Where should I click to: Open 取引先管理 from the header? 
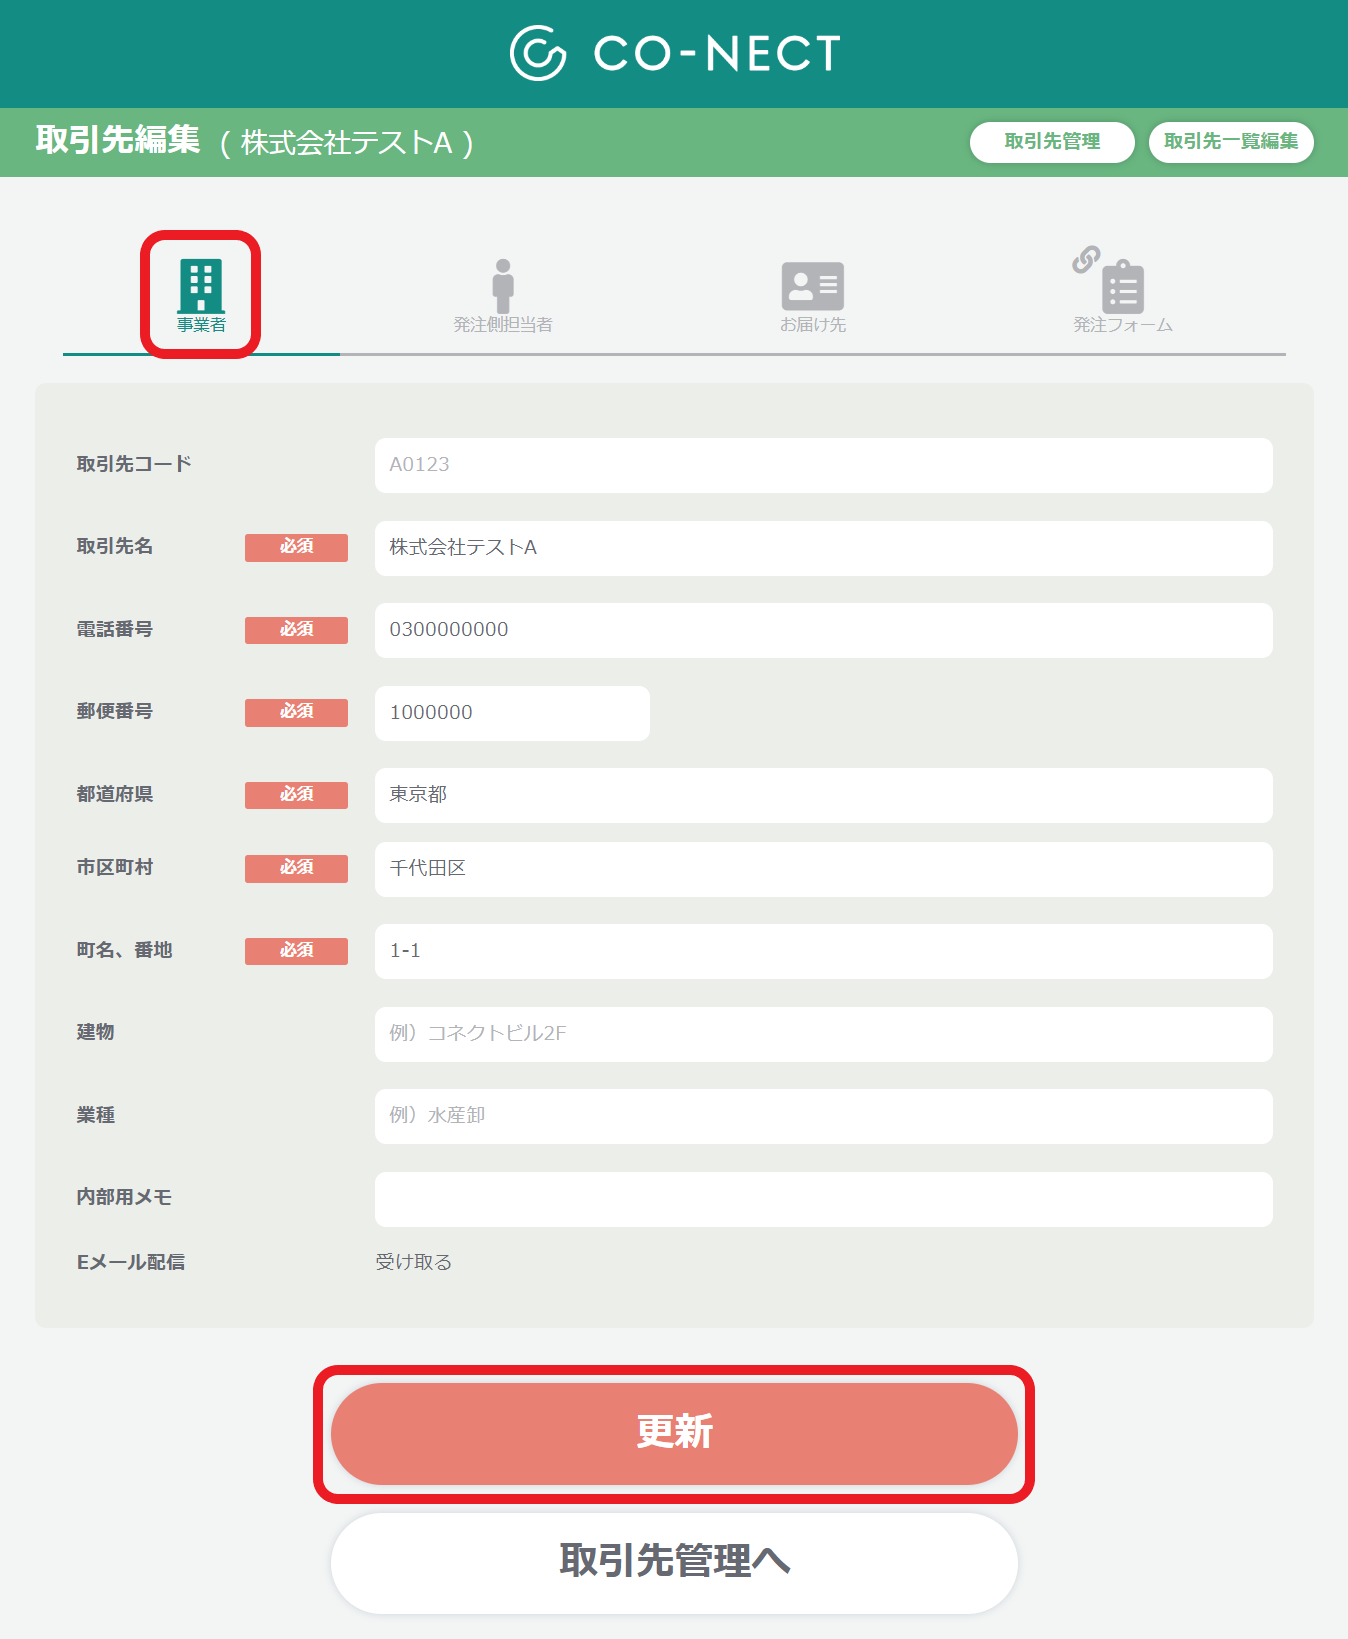pyautogui.click(x=1052, y=142)
